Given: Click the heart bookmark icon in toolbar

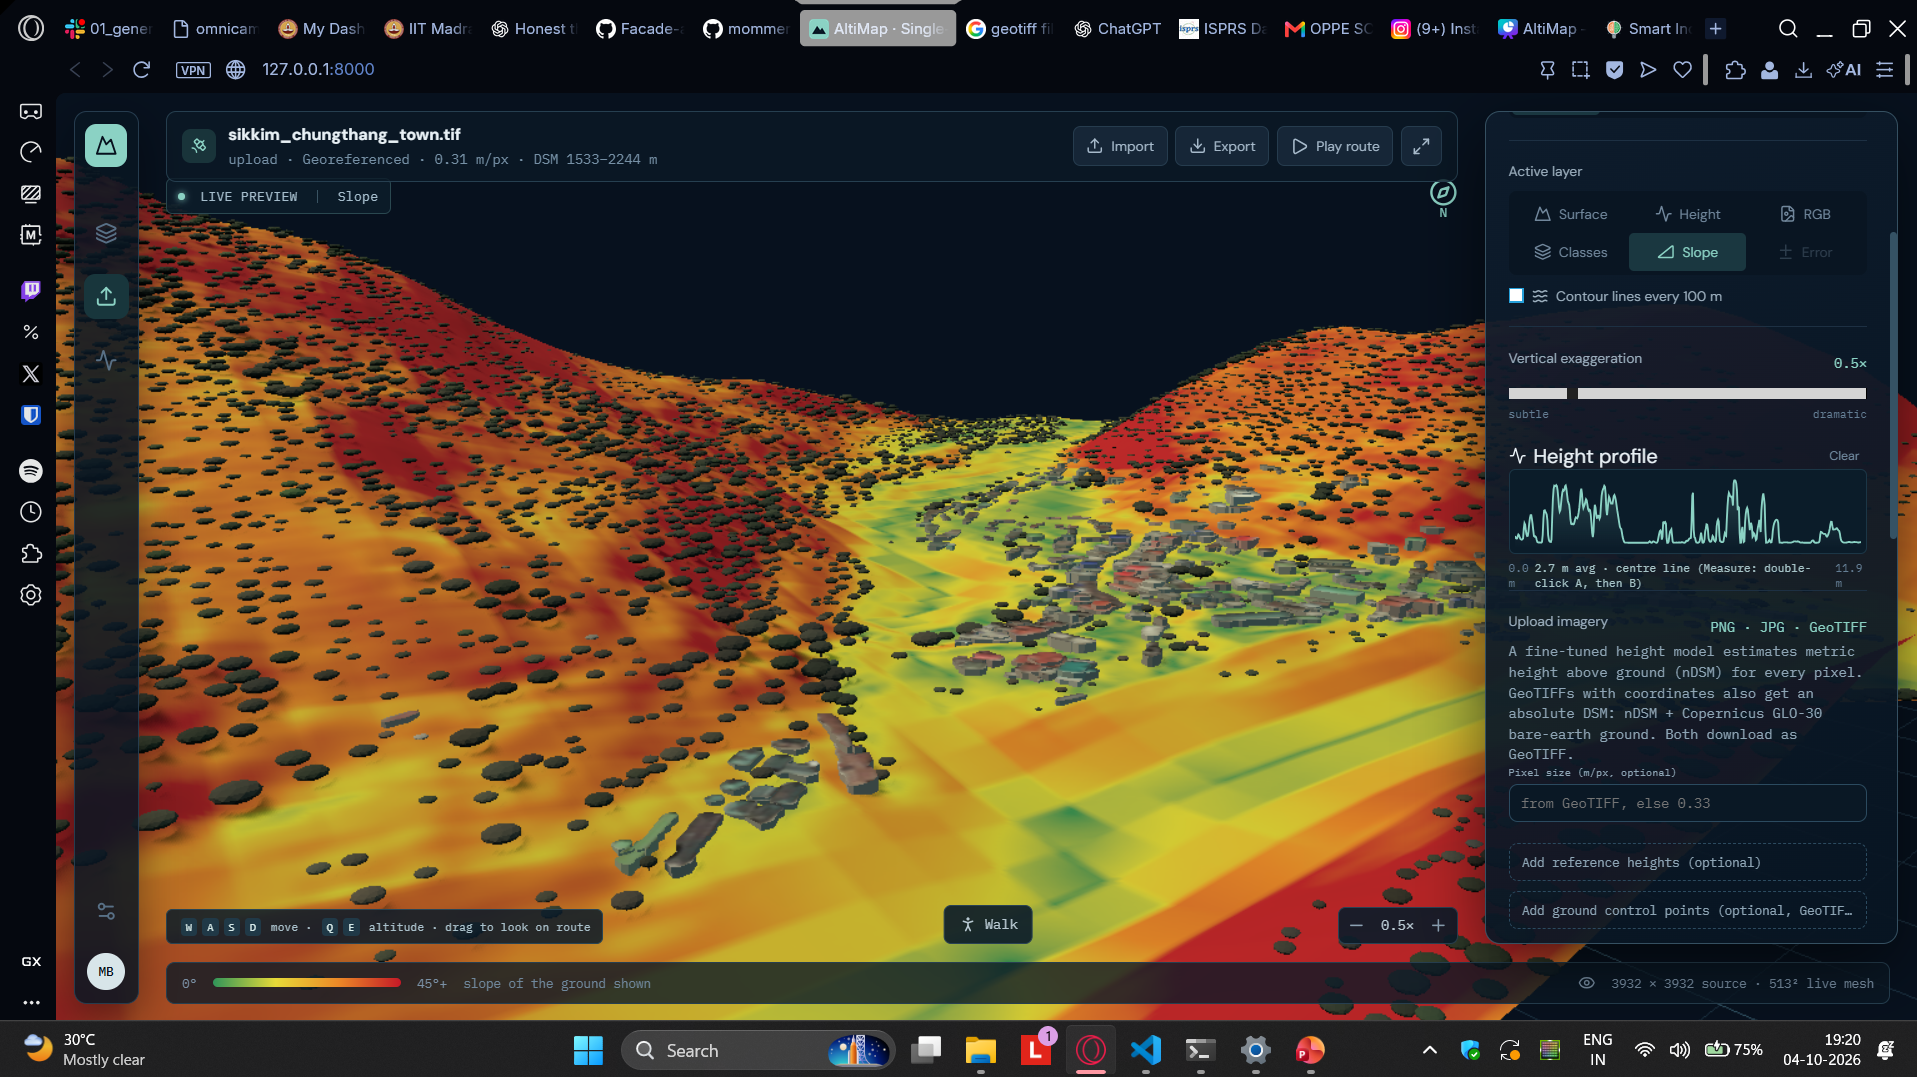Looking at the screenshot, I should coord(1682,69).
